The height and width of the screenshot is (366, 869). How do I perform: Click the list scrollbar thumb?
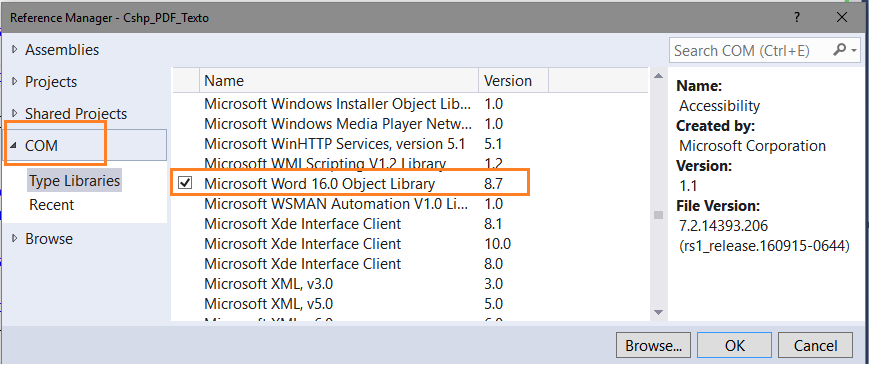pyautogui.click(x=658, y=215)
